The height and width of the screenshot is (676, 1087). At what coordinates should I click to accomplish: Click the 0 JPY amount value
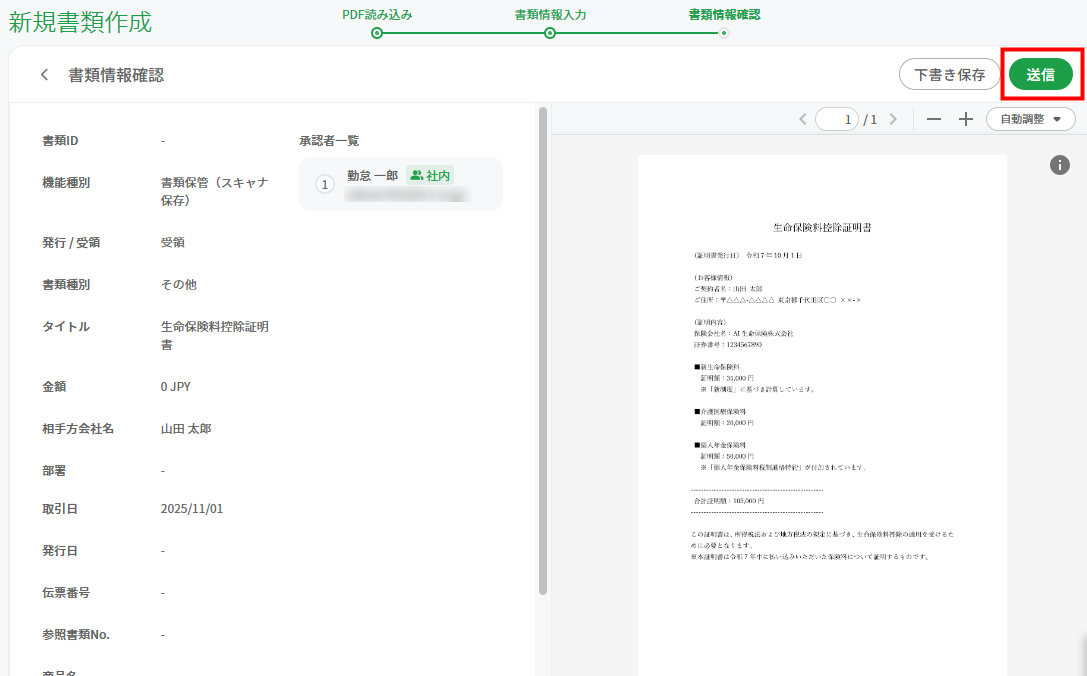pyautogui.click(x=175, y=387)
